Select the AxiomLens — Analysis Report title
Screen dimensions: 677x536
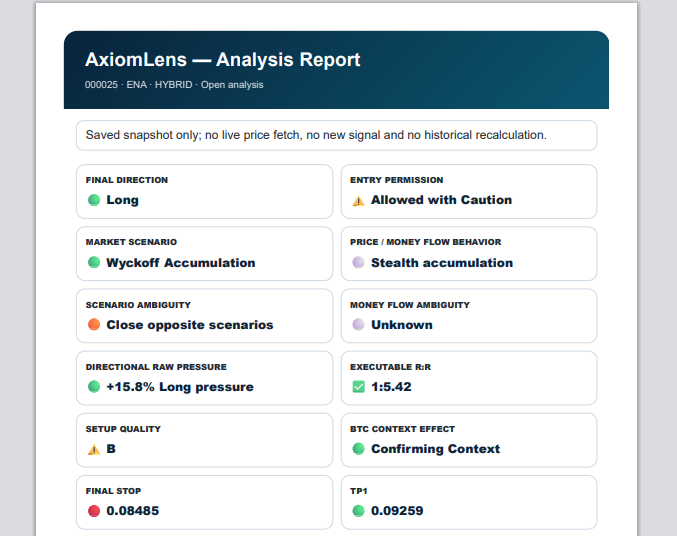[x=222, y=60]
